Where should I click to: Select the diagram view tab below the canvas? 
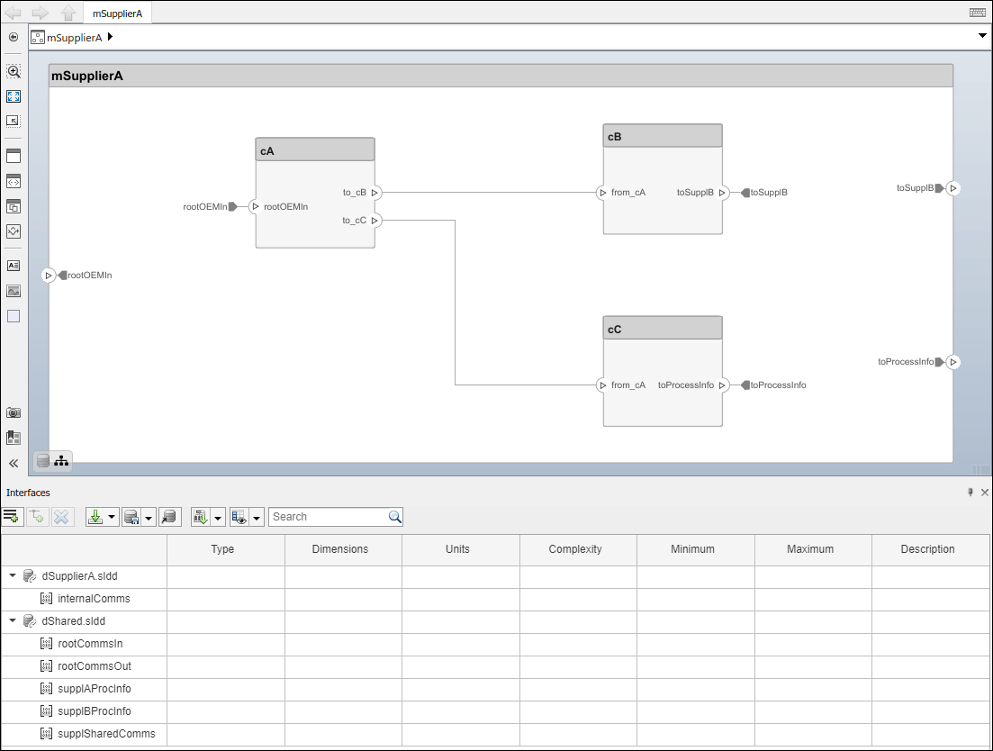41,461
